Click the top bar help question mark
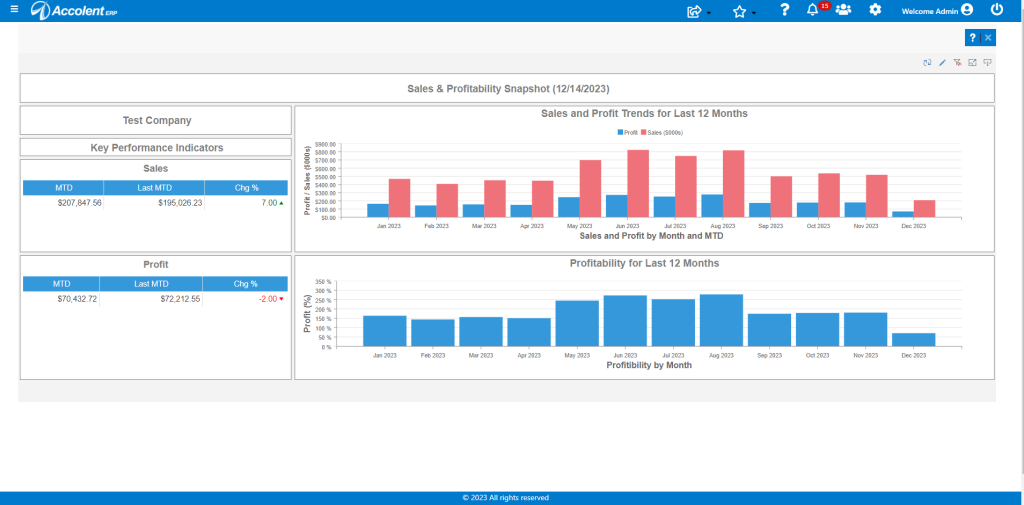Image resolution: width=1024 pixels, height=505 pixels. coord(785,10)
